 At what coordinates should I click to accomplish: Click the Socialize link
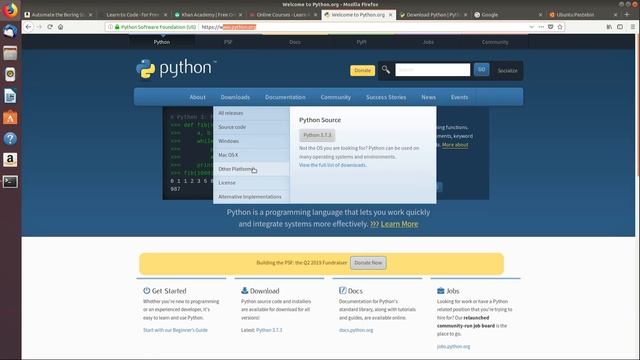pyautogui.click(x=507, y=71)
